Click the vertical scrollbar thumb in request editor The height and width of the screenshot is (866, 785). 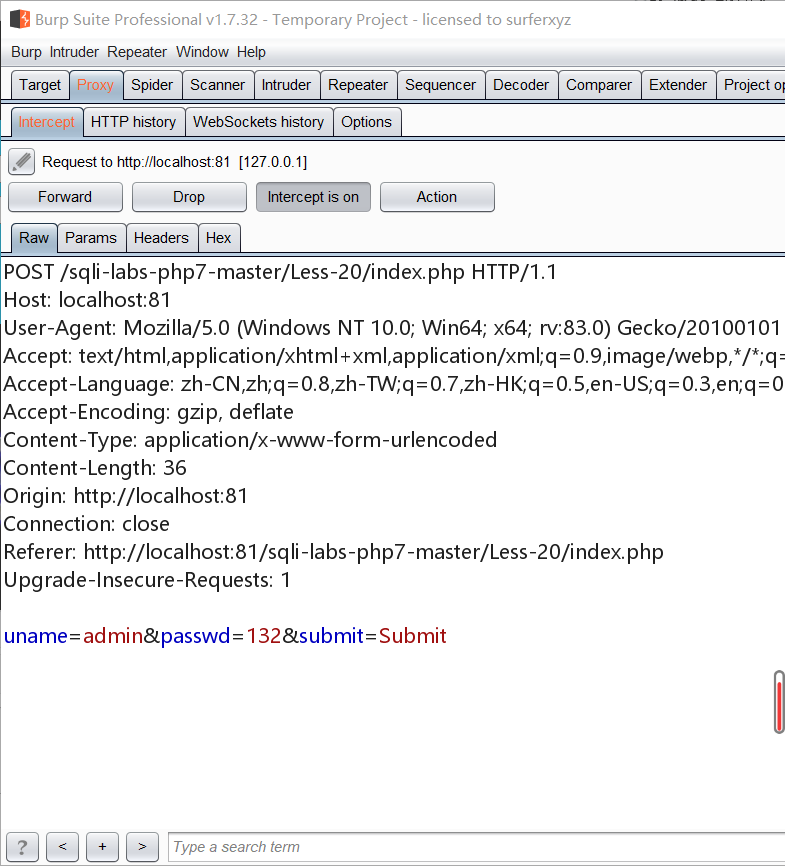(x=779, y=702)
